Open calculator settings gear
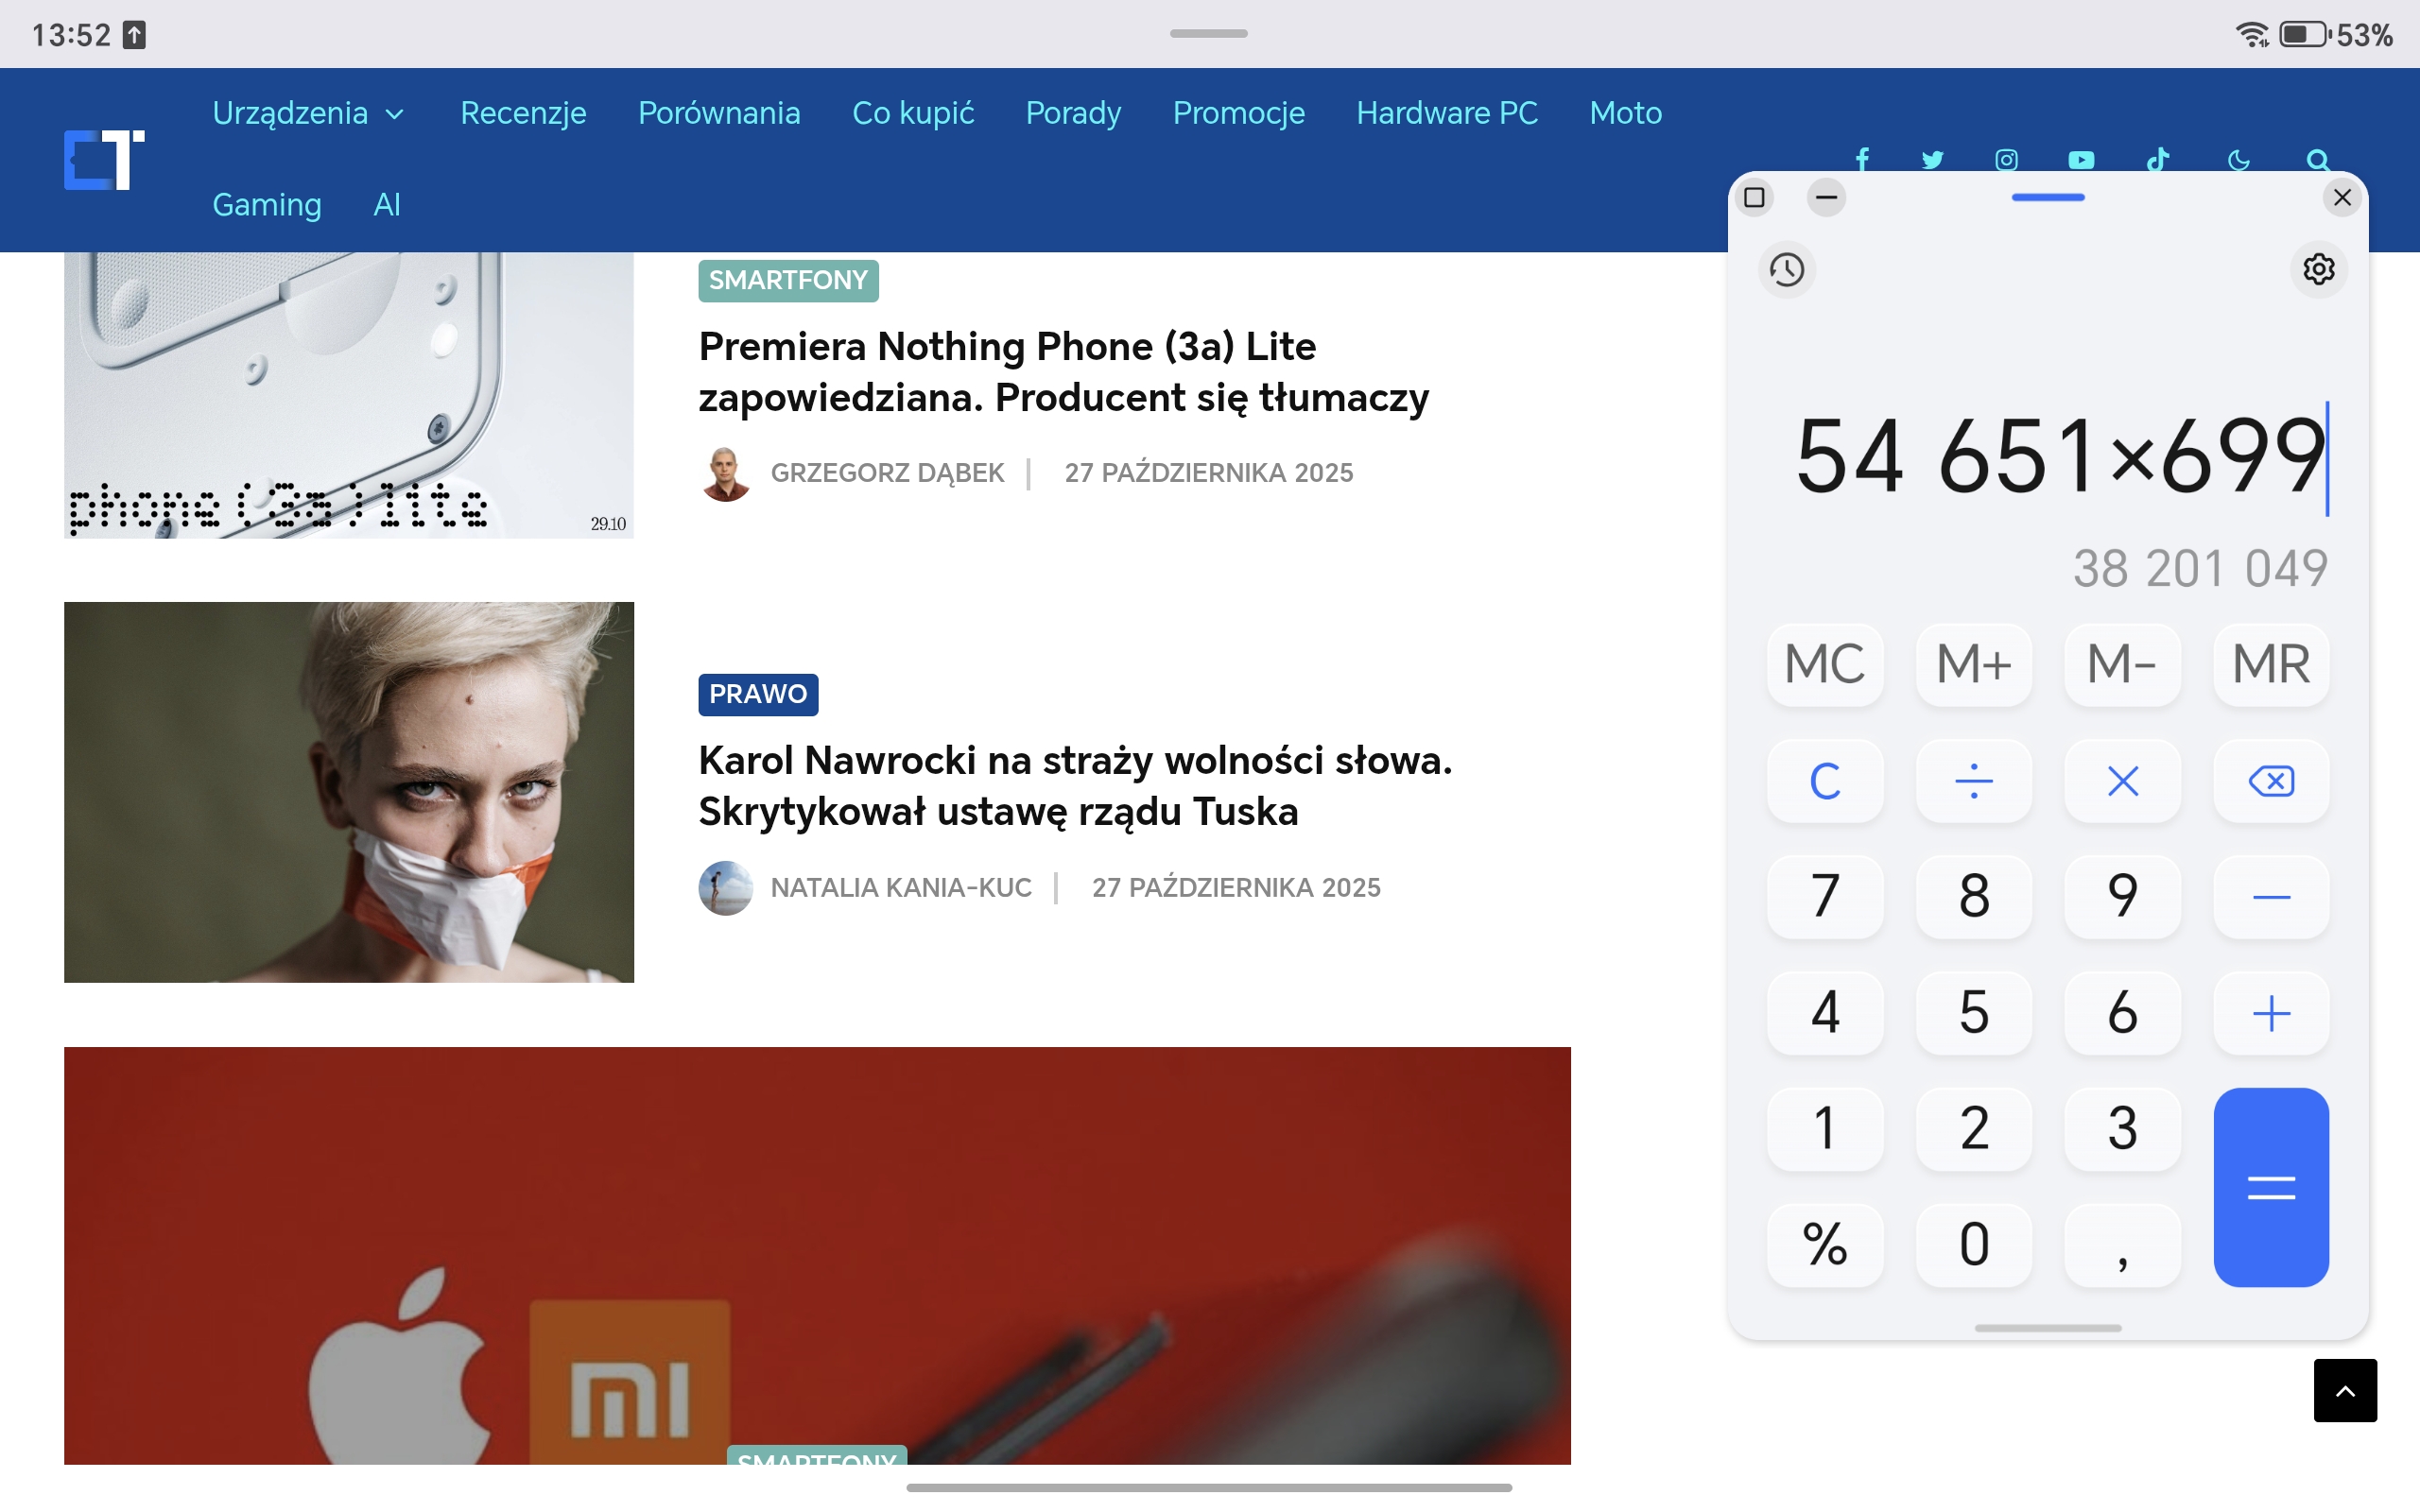This screenshot has width=2420, height=1512. (x=2318, y=269)
